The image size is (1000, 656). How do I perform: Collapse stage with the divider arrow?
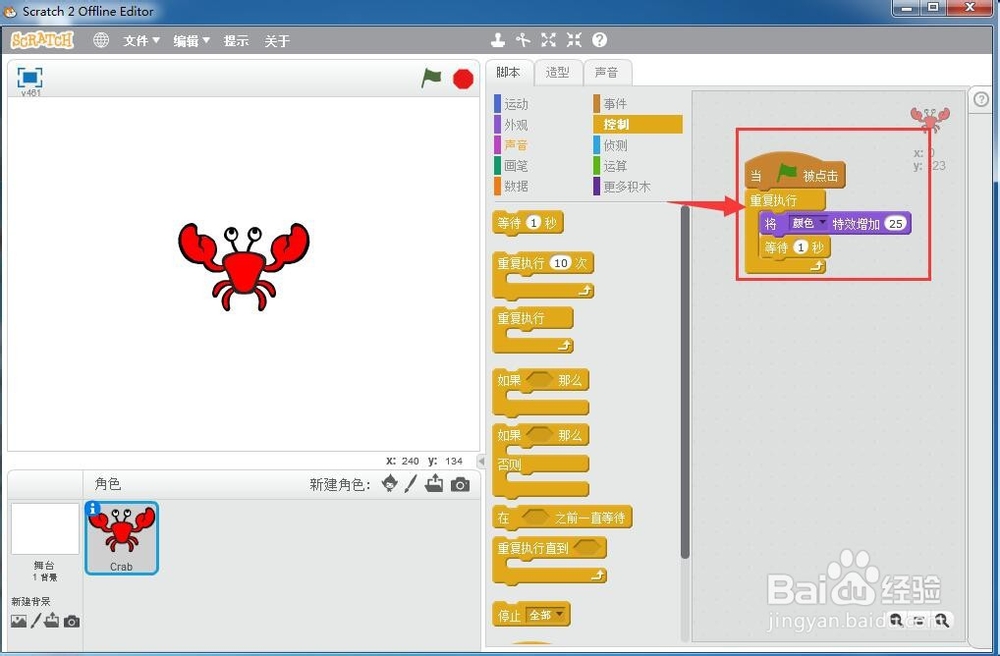coord(482,461)
